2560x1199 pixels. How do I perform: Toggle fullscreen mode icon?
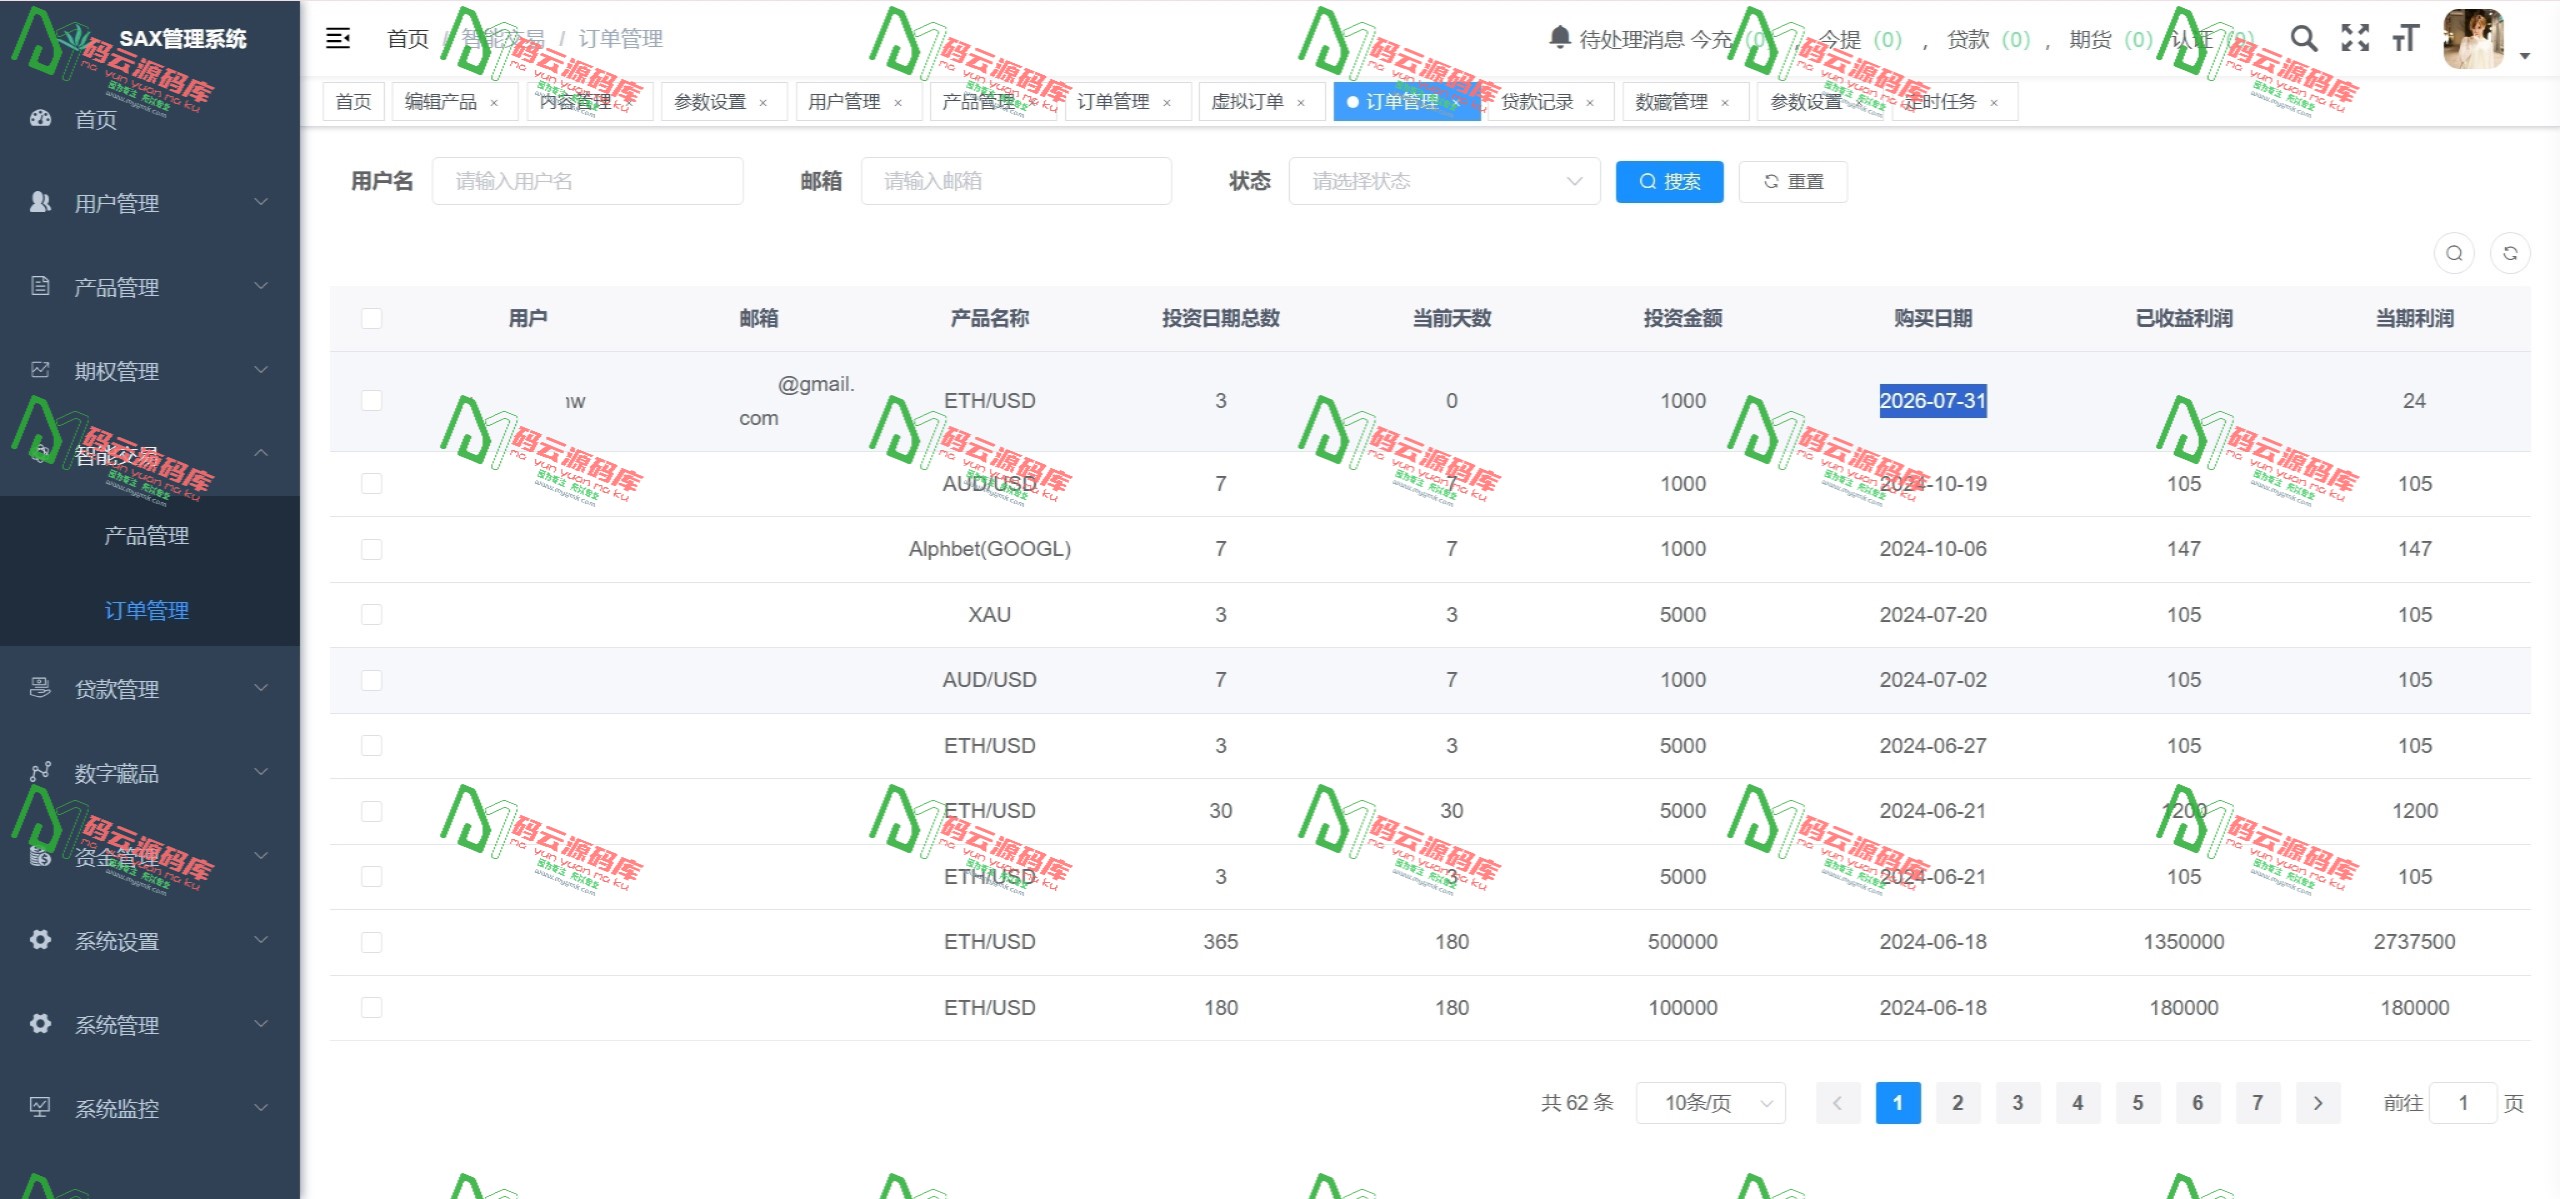tap(2355, 39)
